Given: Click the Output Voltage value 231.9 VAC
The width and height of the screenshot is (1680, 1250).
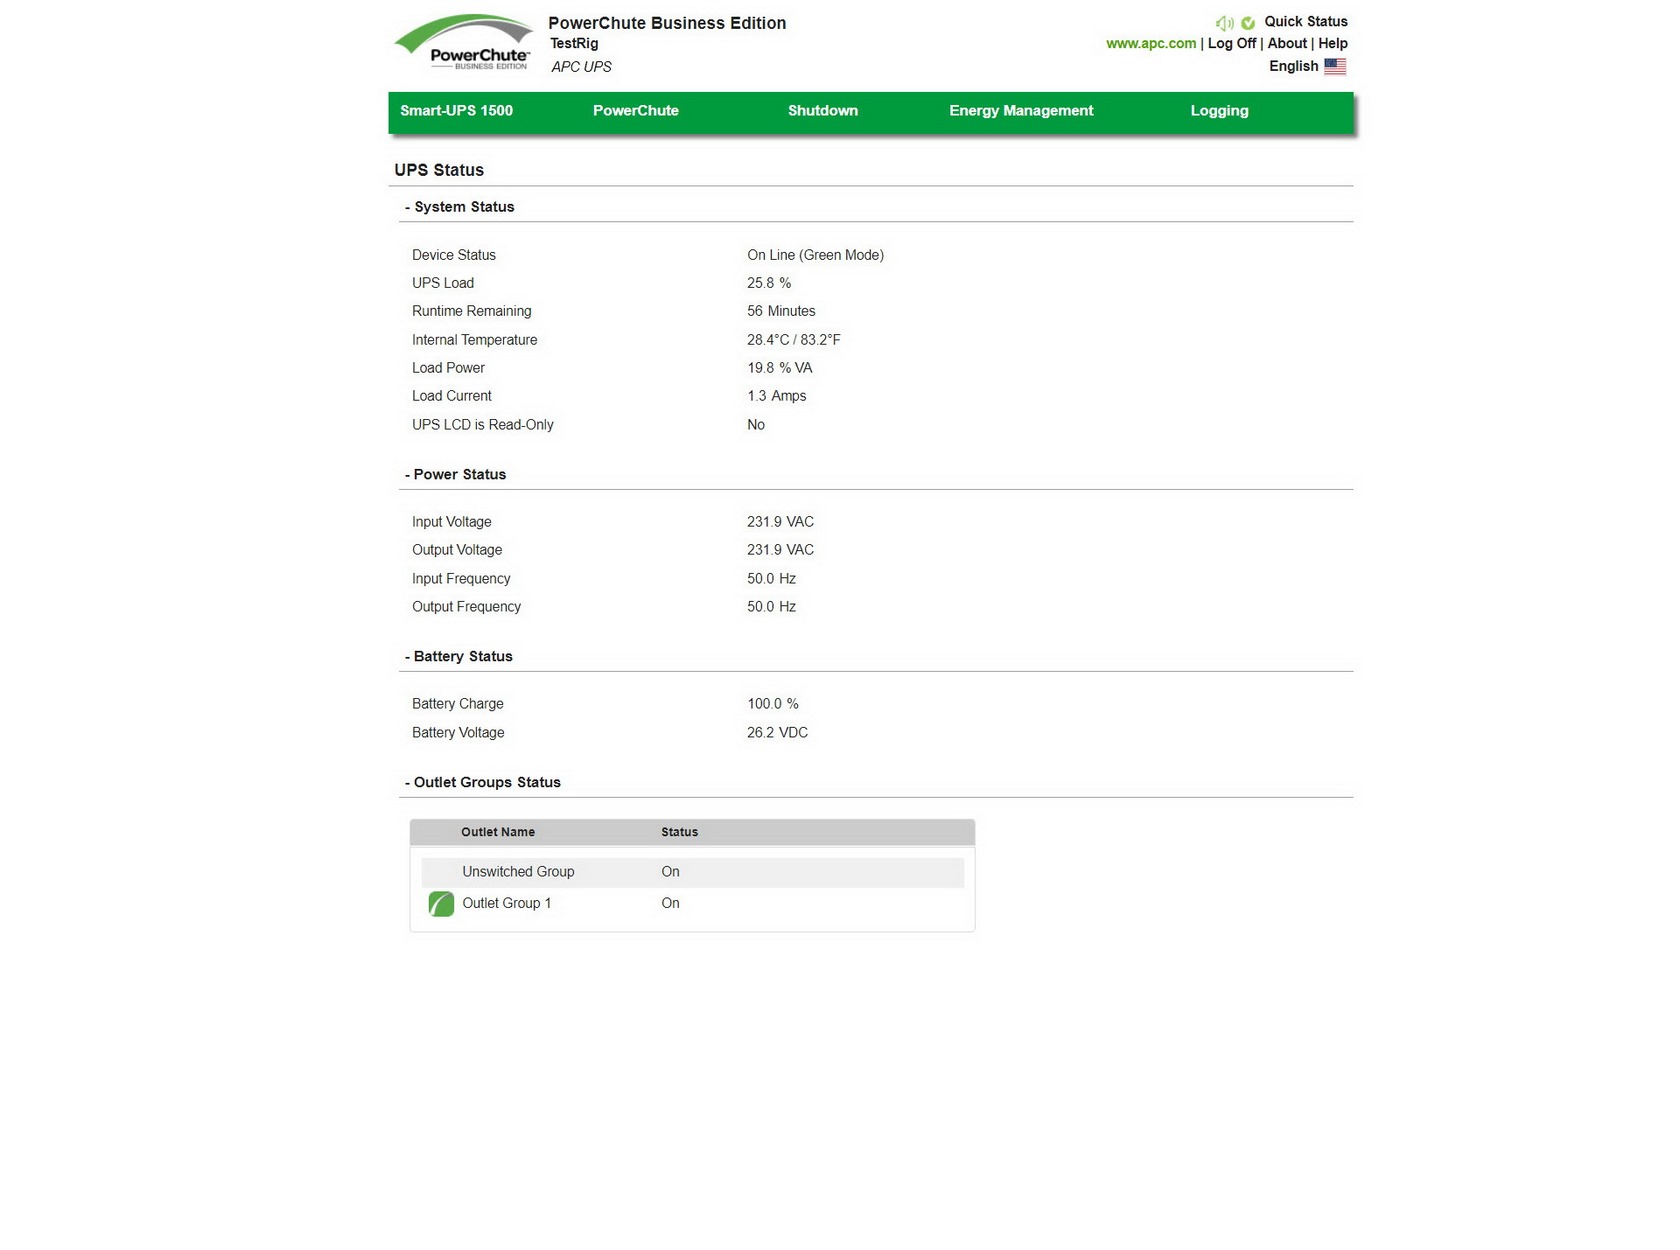Looking at the screenshot, I should coord(780,550).
